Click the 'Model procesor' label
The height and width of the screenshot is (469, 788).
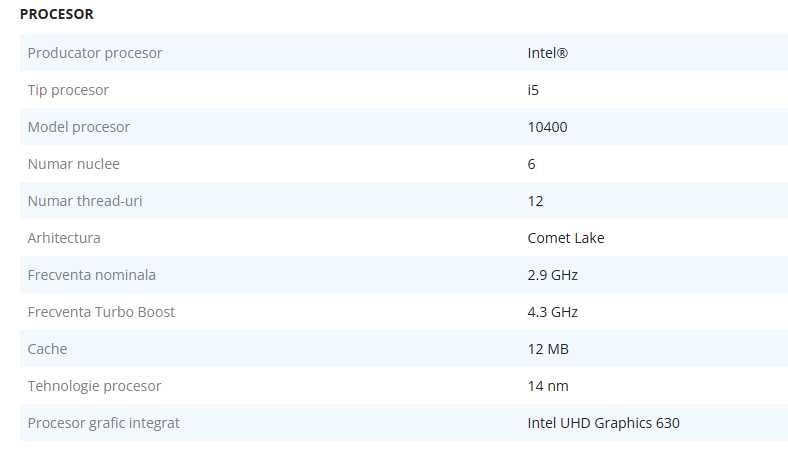[79, 127]
